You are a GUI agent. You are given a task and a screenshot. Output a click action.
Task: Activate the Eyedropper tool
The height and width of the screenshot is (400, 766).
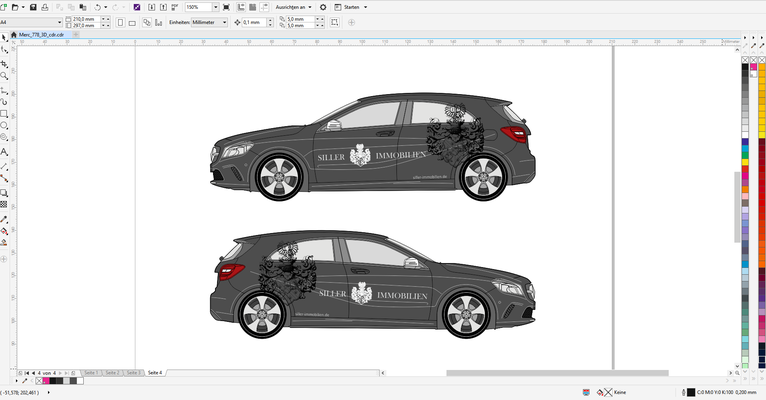[x=4, y=220]
